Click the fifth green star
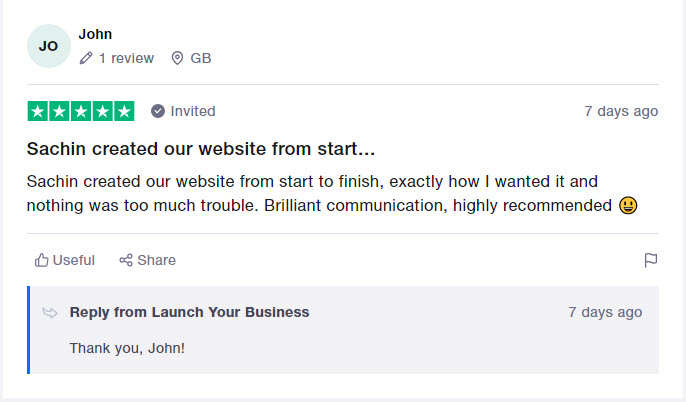This screenshot has height=402, width=686. click(124, 111)
